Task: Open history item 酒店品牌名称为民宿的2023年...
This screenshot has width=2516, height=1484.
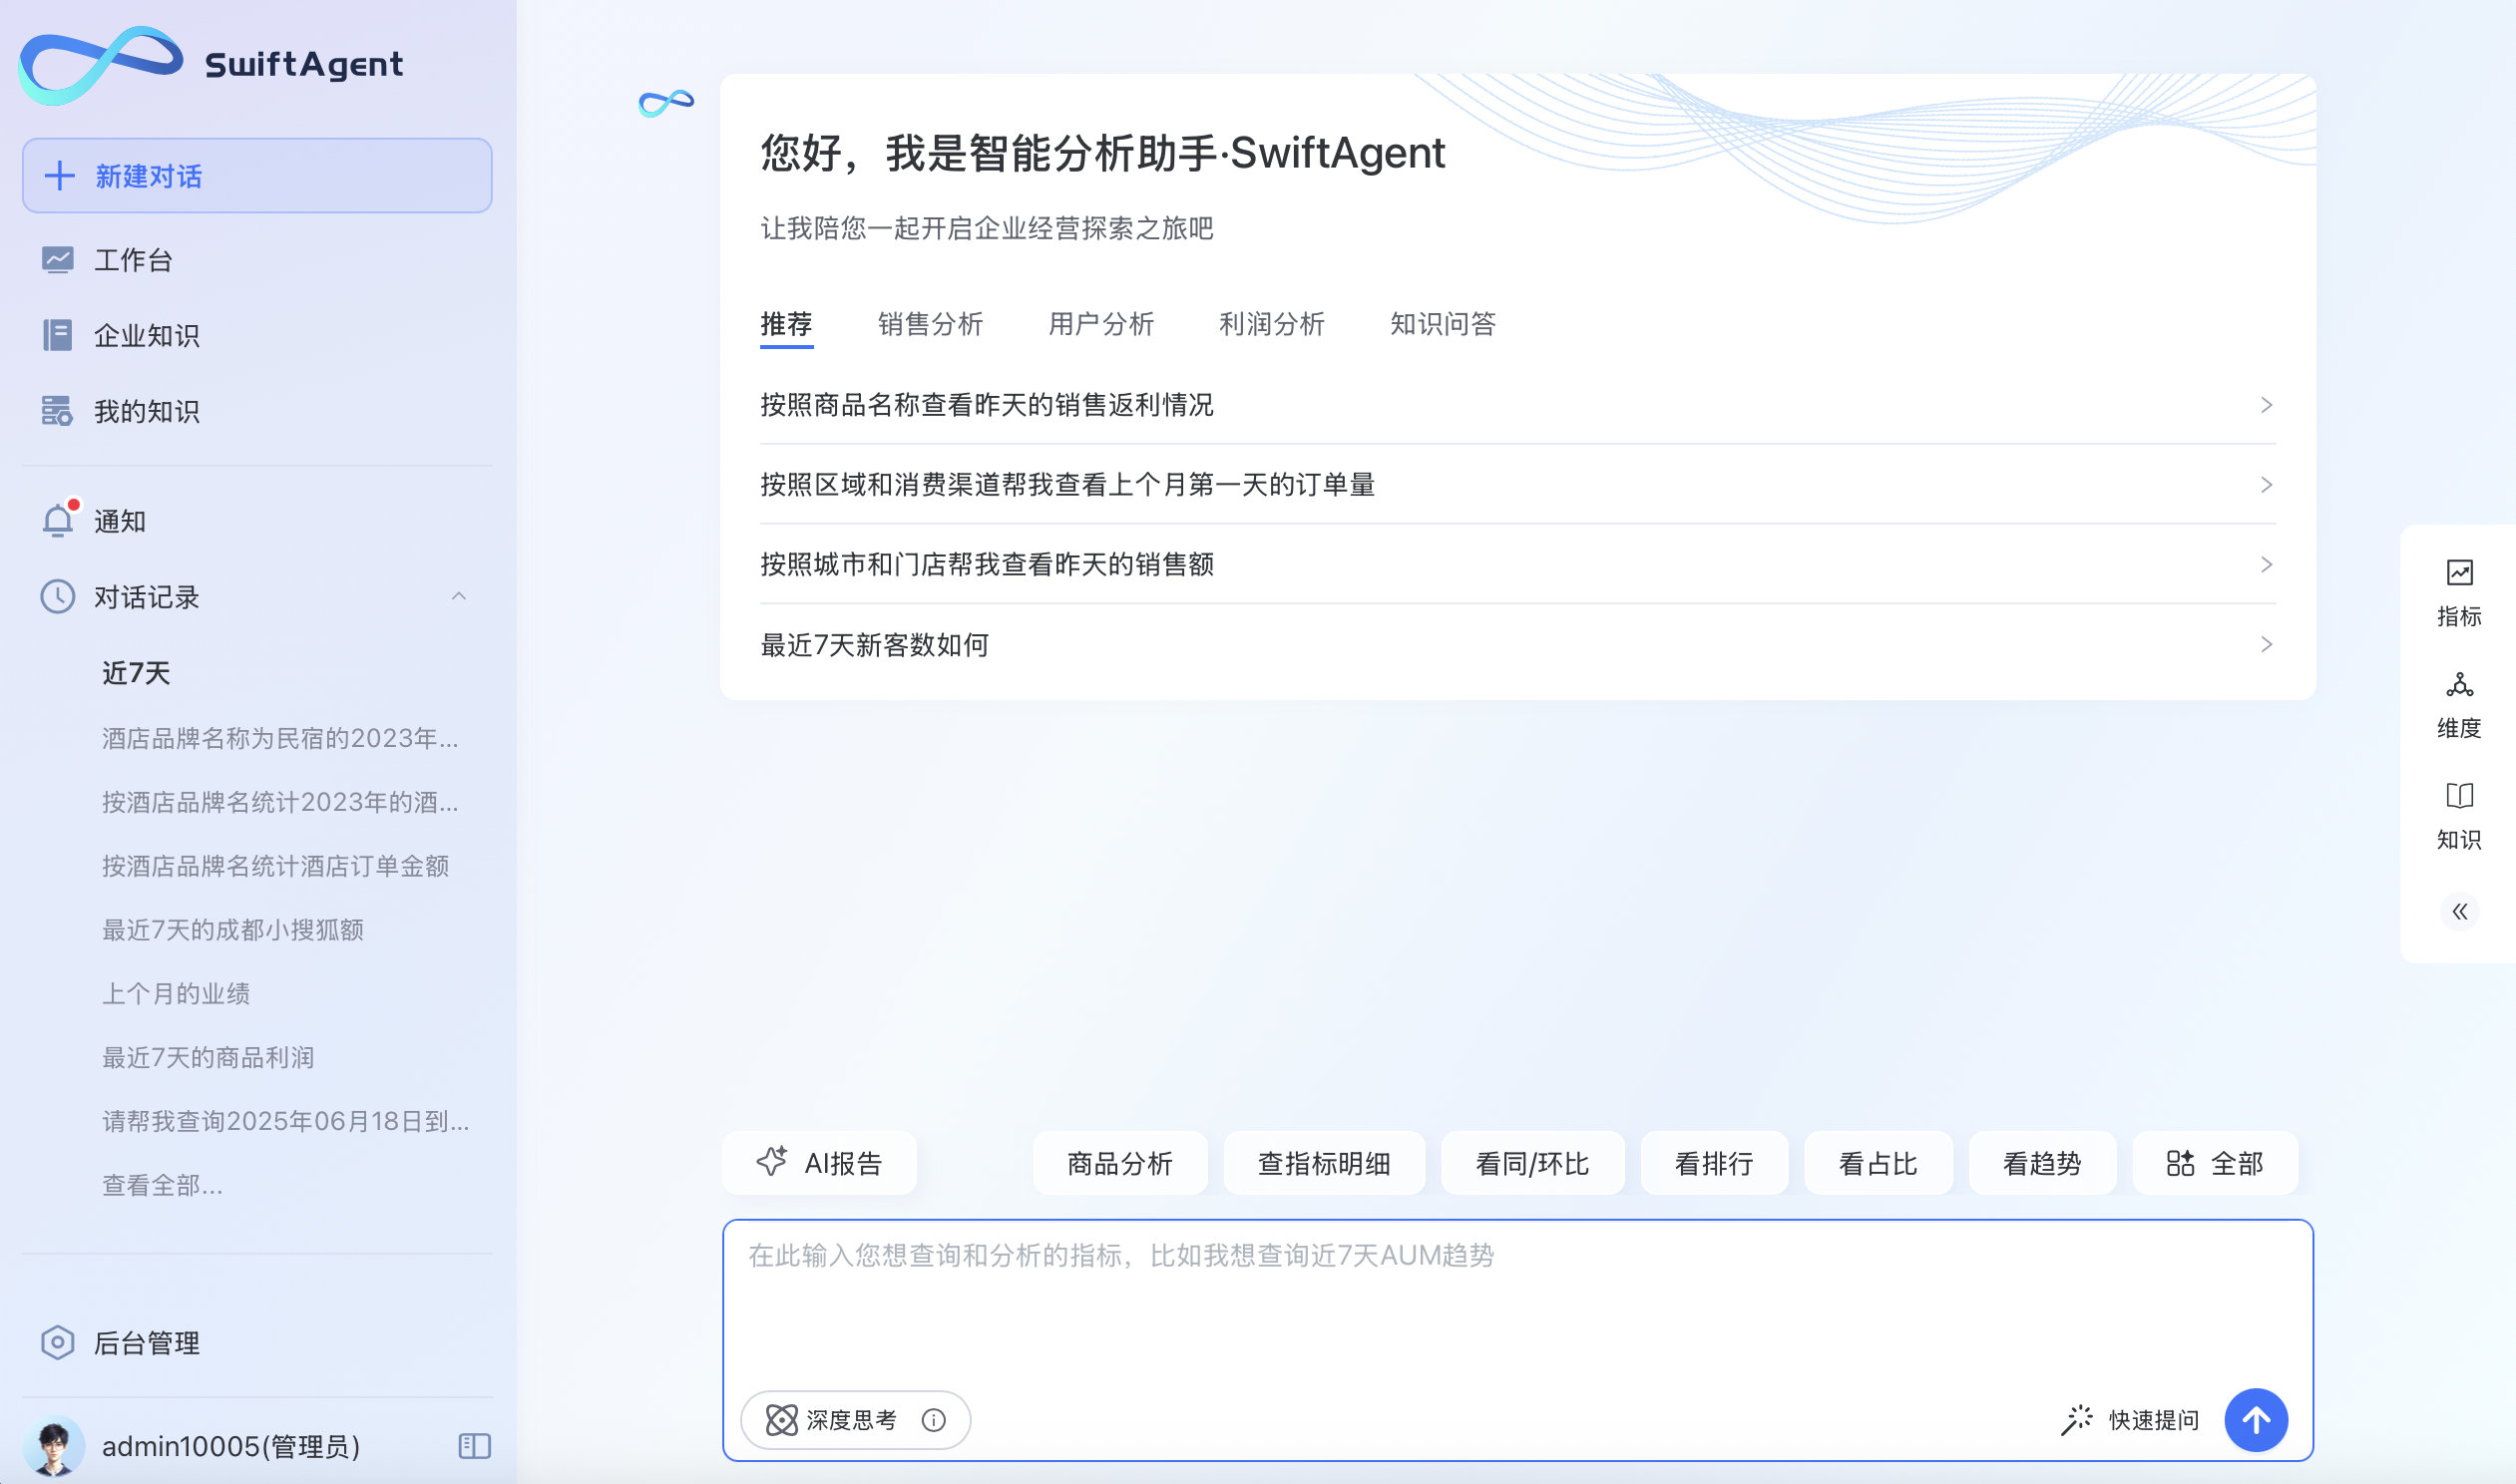Action: pos(280,738)
